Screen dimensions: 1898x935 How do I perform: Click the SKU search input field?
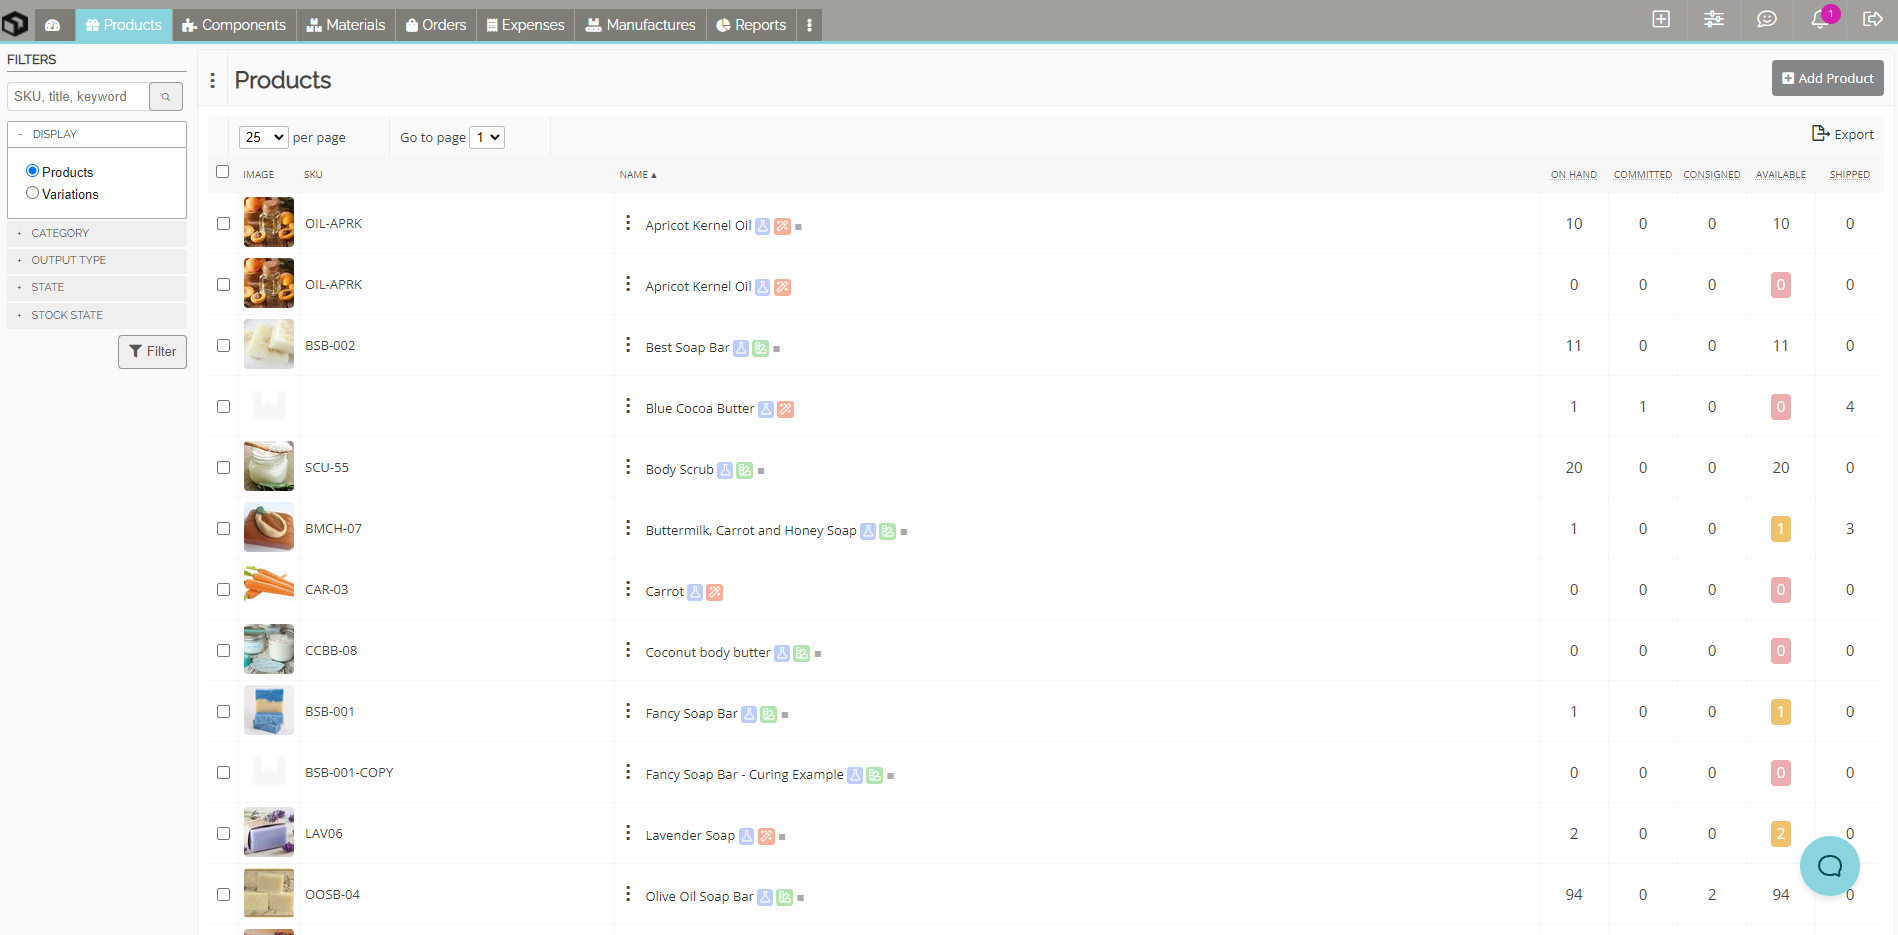pyautogui.click(x=77, y=96)
